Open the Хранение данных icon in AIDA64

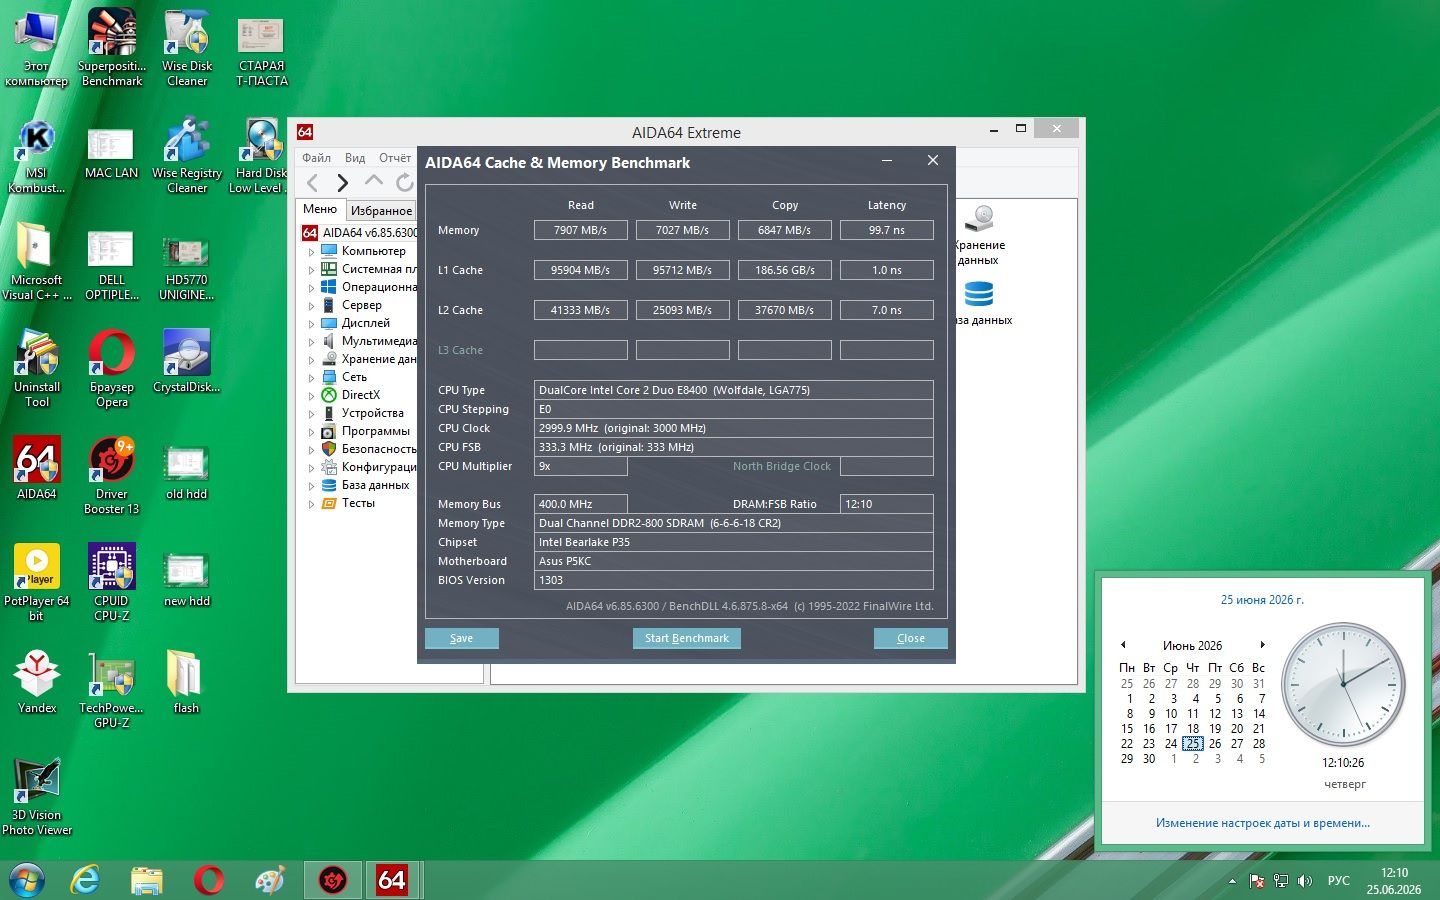pyautogui.click(x=981, y=234)
